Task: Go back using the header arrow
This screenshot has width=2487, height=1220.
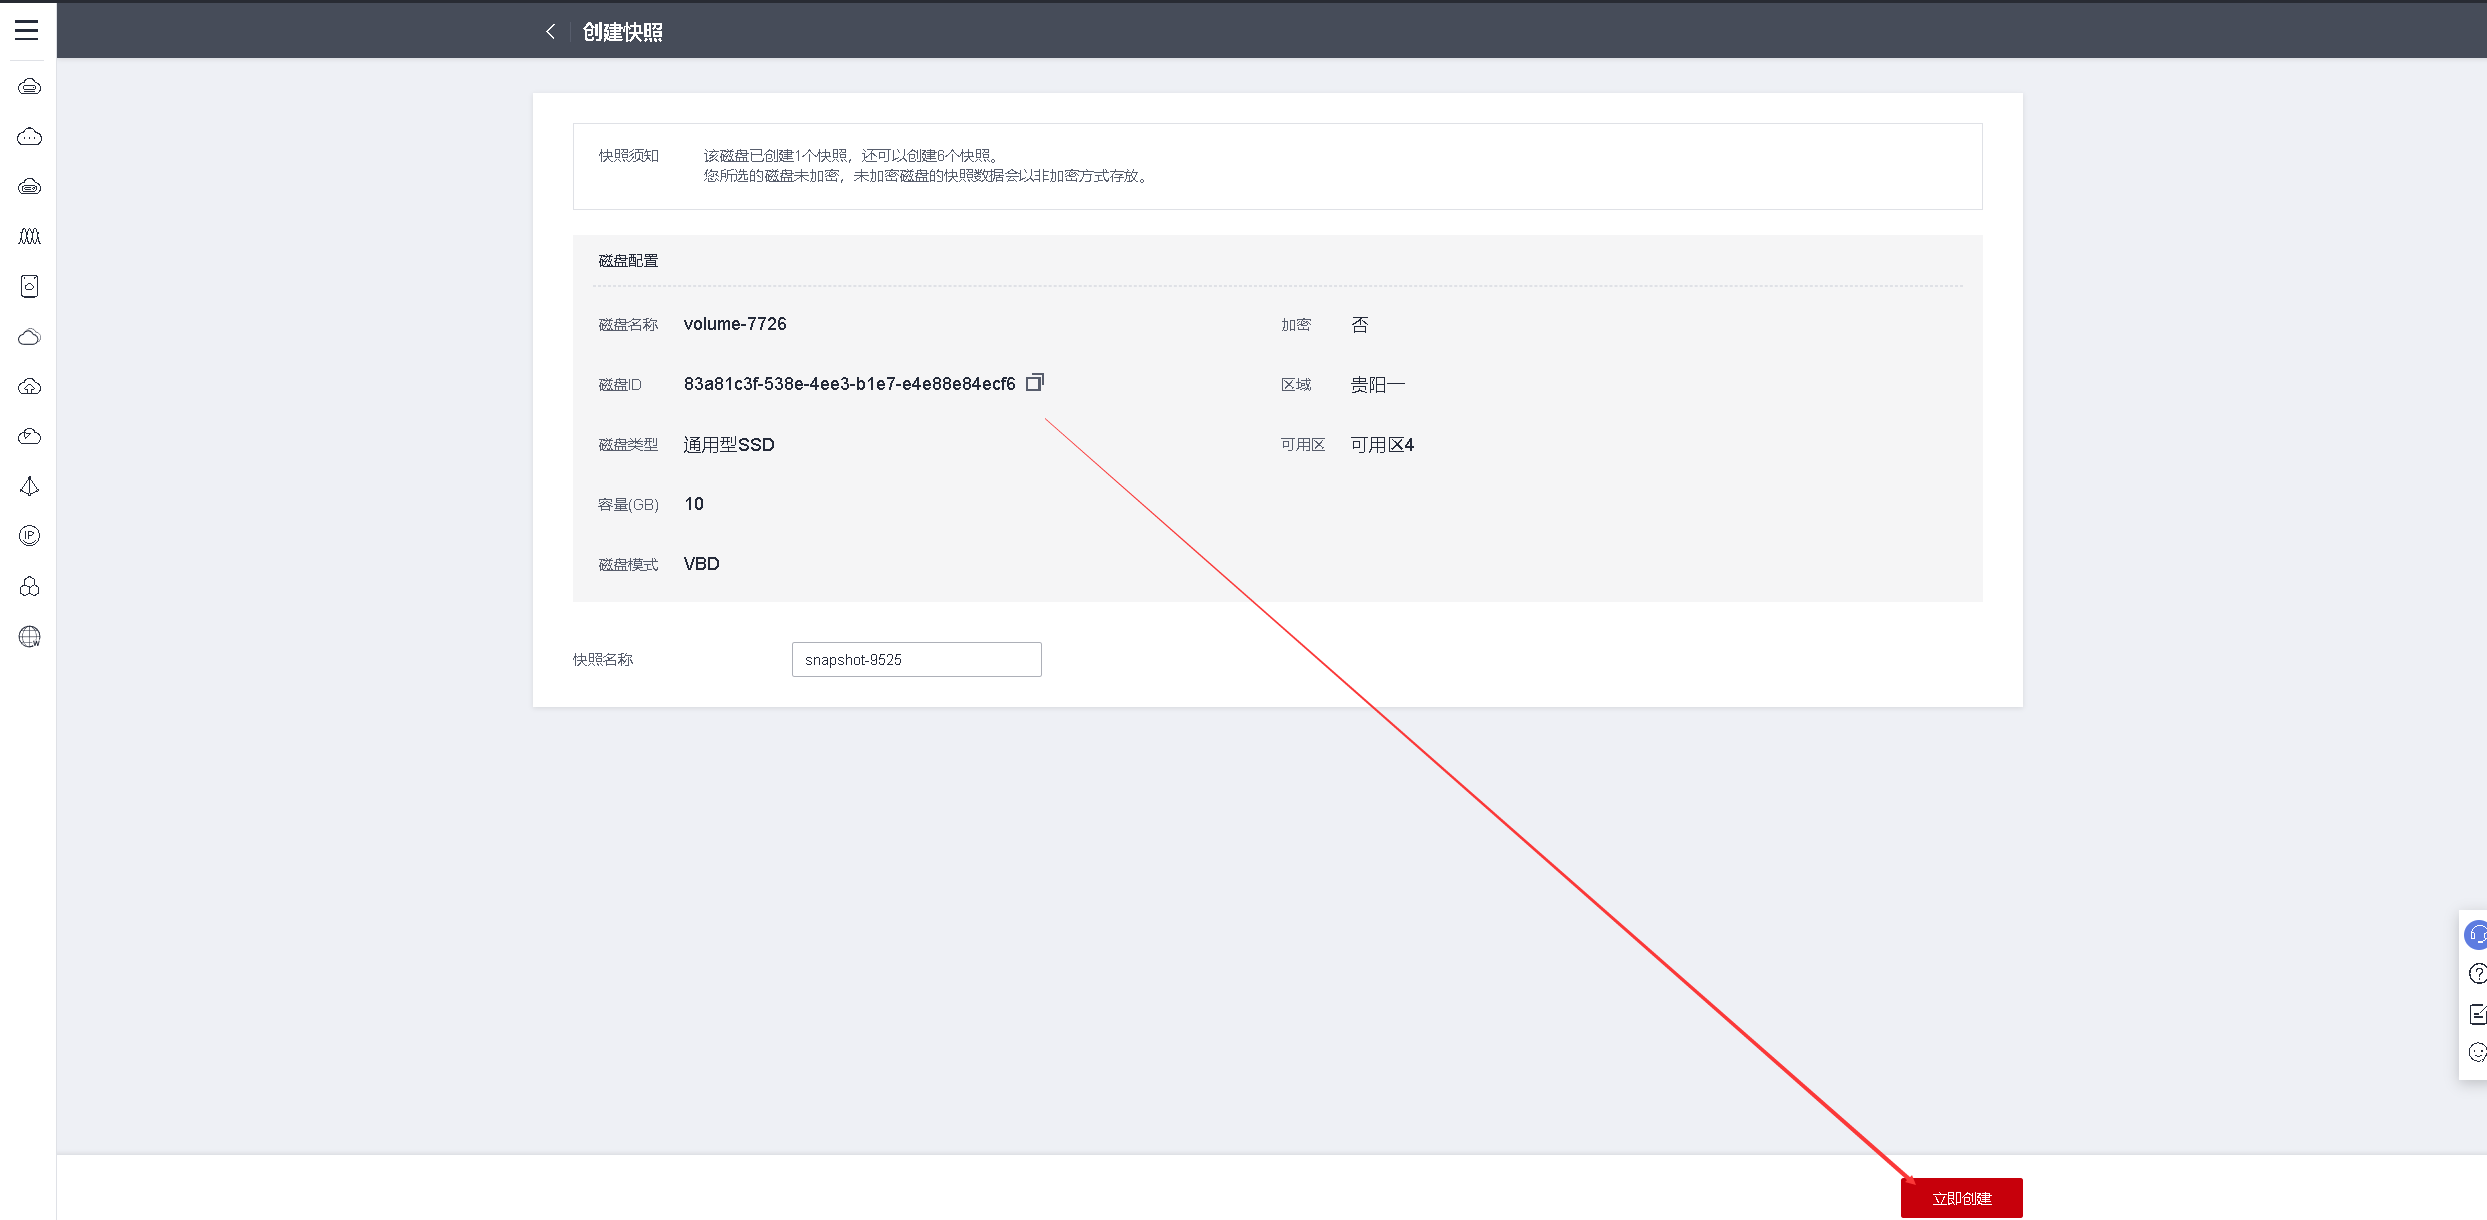Action: pos(550,32)
